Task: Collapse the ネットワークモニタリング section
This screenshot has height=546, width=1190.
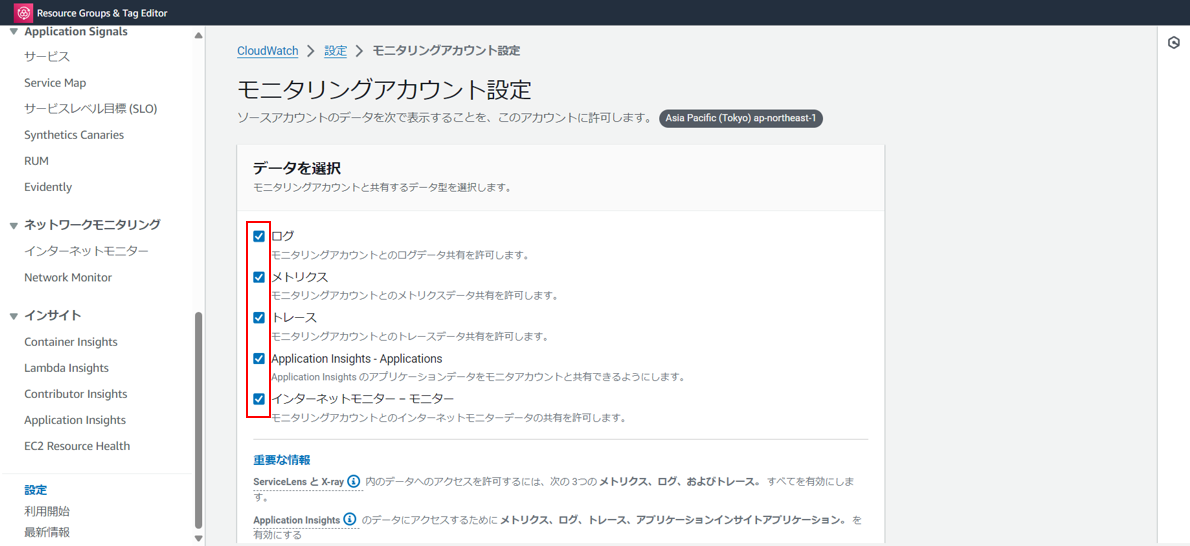Action: tap(14, 226)
